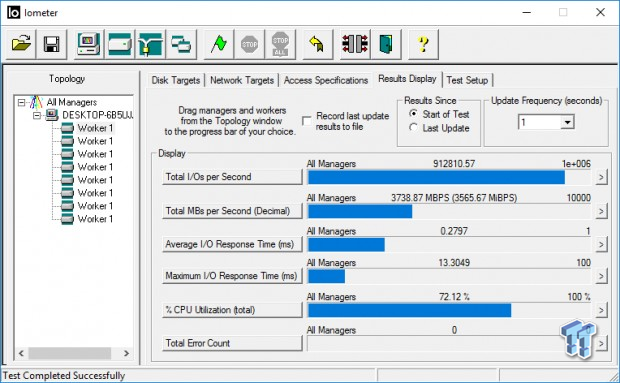This screenshot has width=620, height=383.
Task: Save the test configuration file
Action: pyautogui.click(x=52, y=43)
